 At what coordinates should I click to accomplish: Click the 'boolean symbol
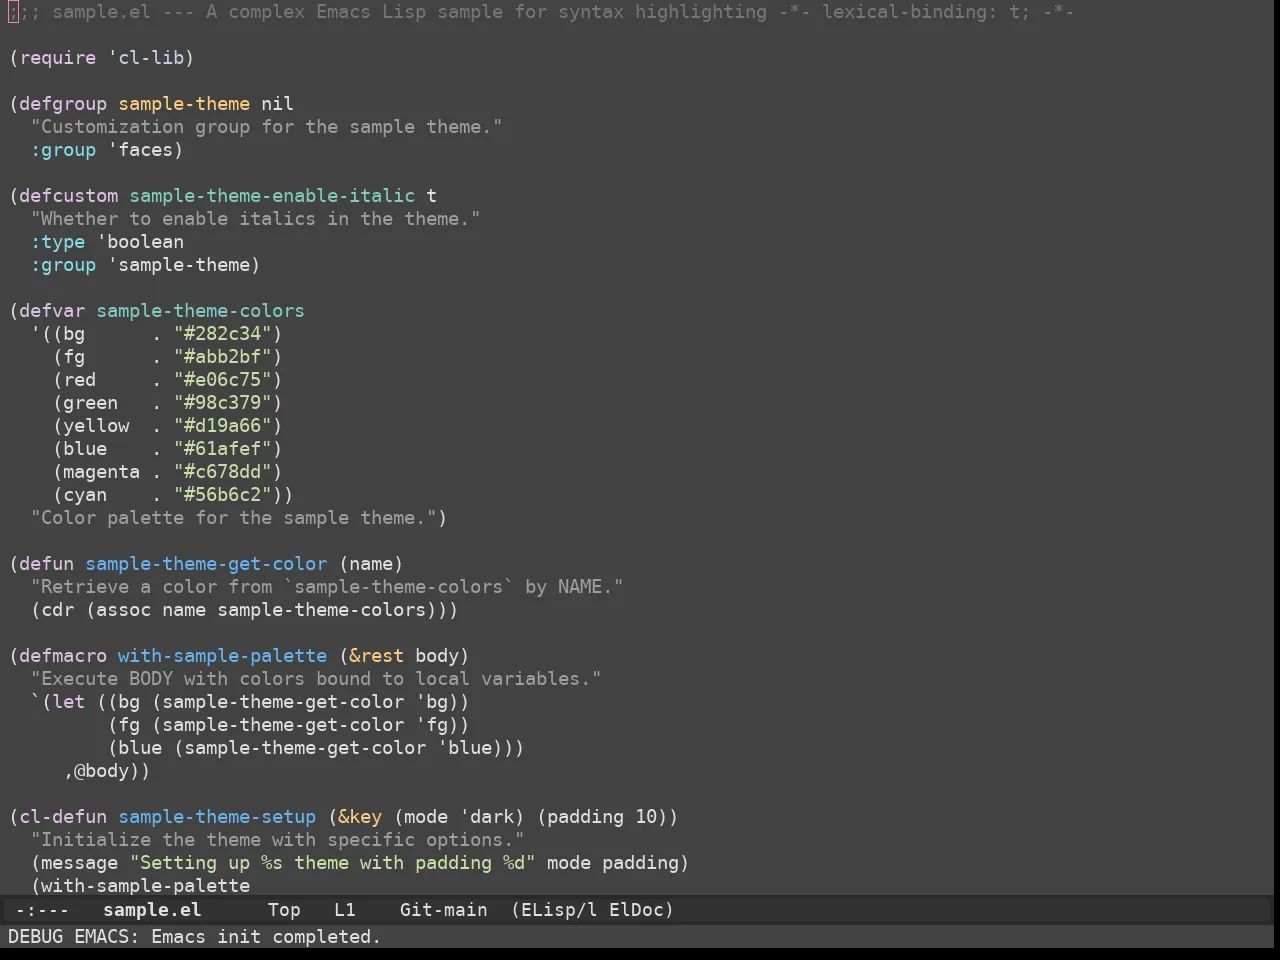[140, 242]
